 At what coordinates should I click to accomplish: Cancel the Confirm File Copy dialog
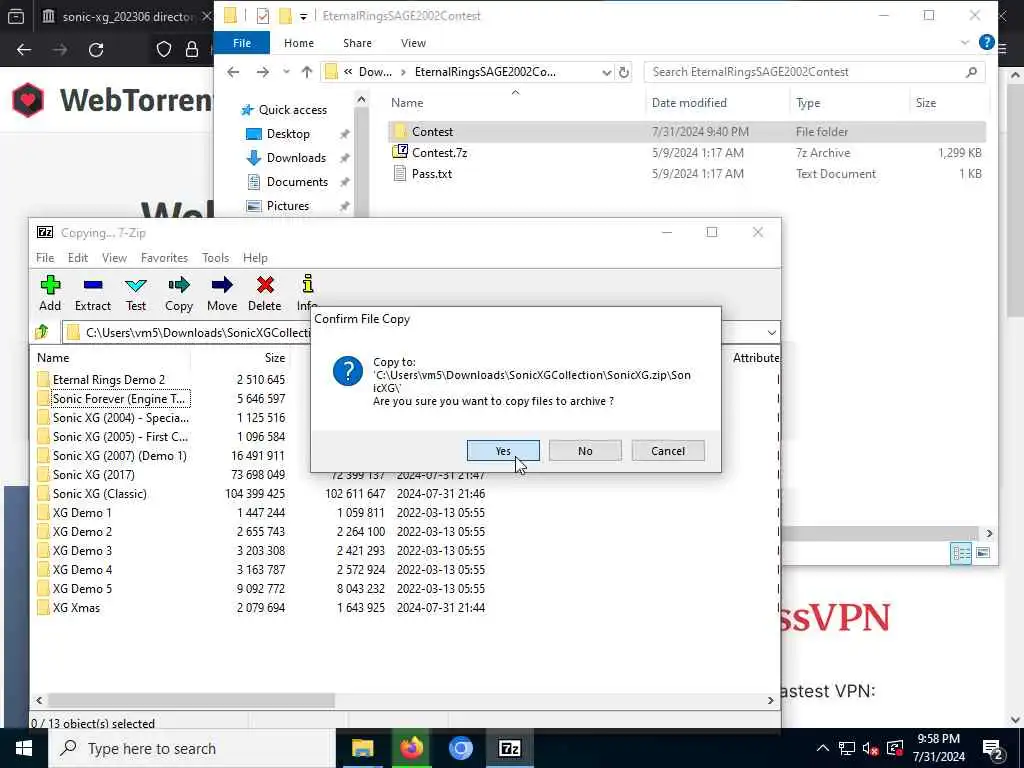coord(667,451)
